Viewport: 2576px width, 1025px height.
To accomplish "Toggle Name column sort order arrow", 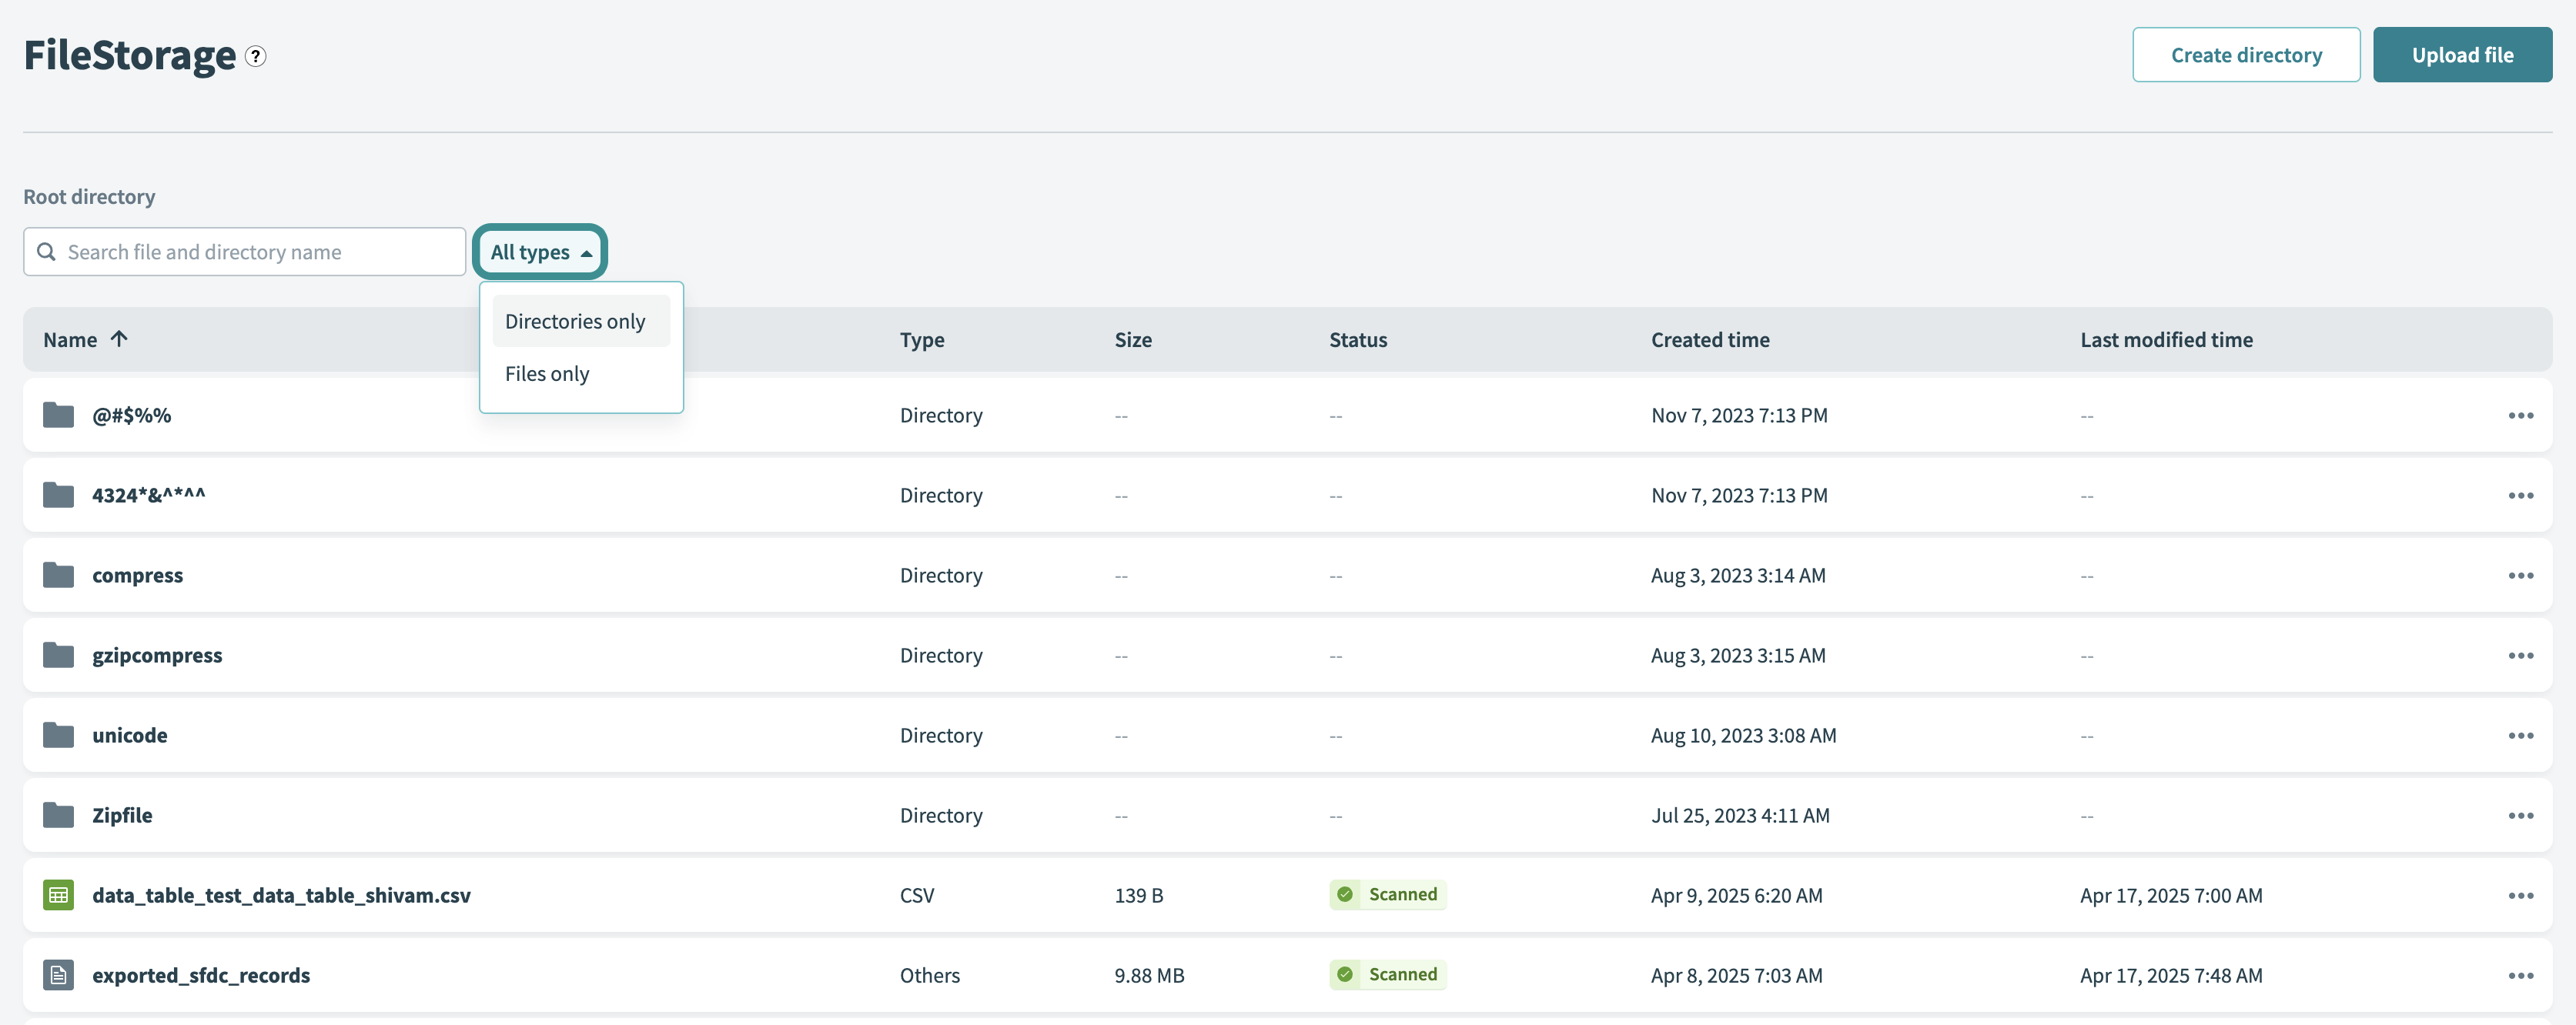I will tap(119, 339).
